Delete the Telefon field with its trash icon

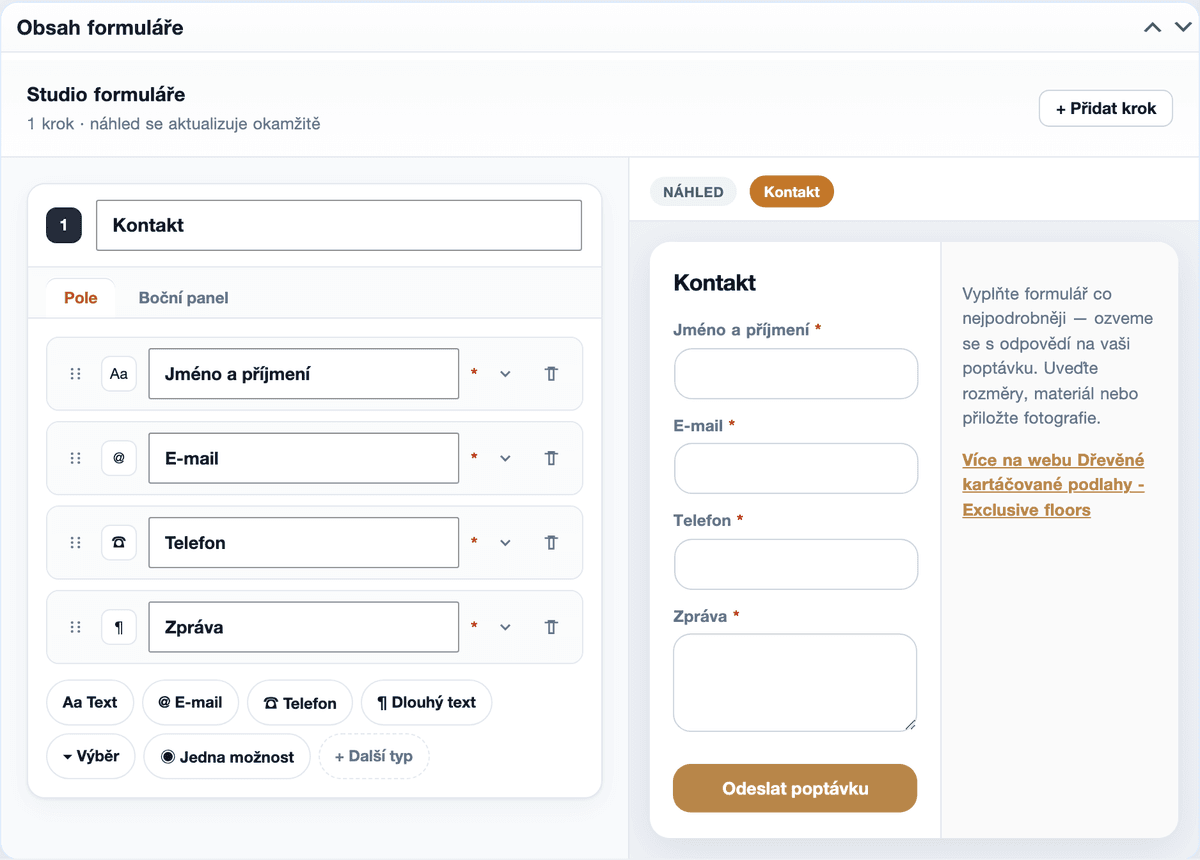coord(551,543)
